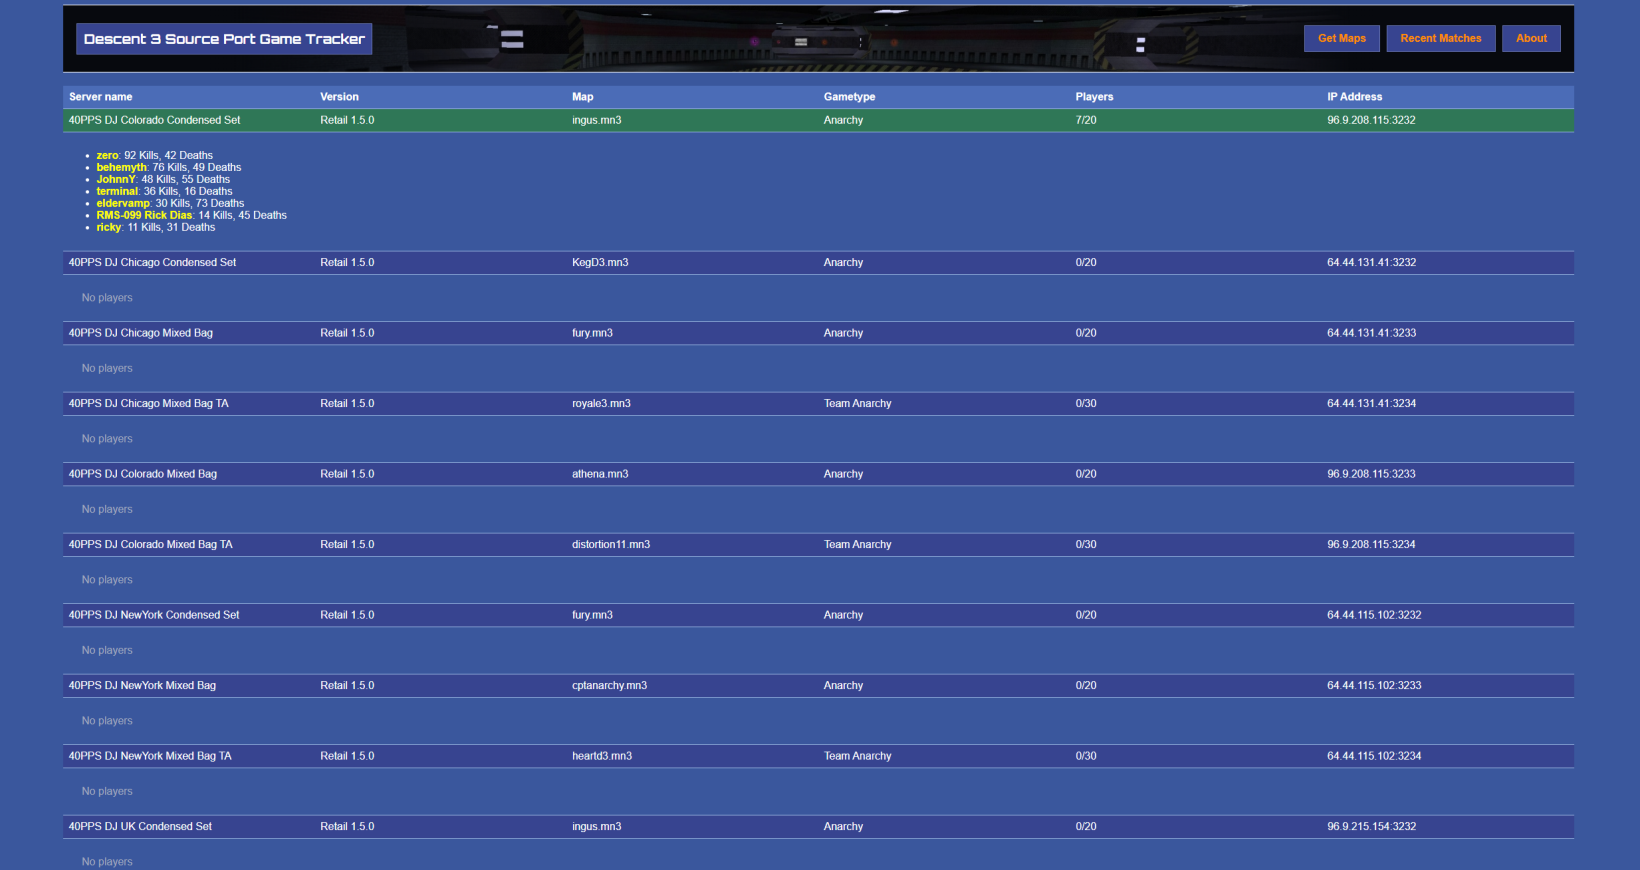Click player name terminal
Image resolution: width=1640 pixels, height=870 pixels.
(x=117, y=192)
